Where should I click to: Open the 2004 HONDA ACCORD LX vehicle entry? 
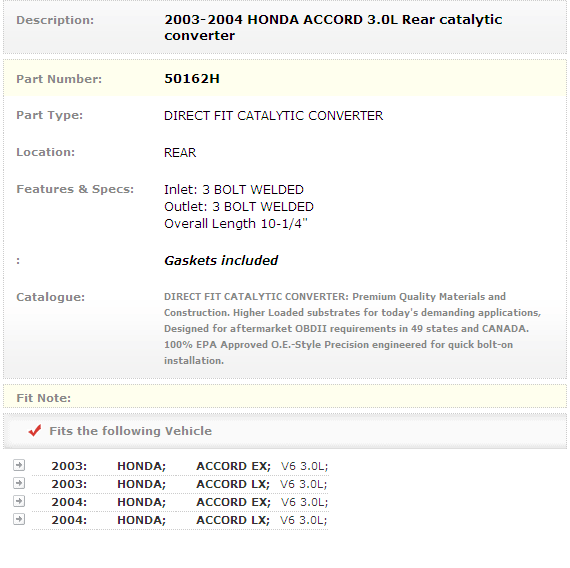[180, 520]
